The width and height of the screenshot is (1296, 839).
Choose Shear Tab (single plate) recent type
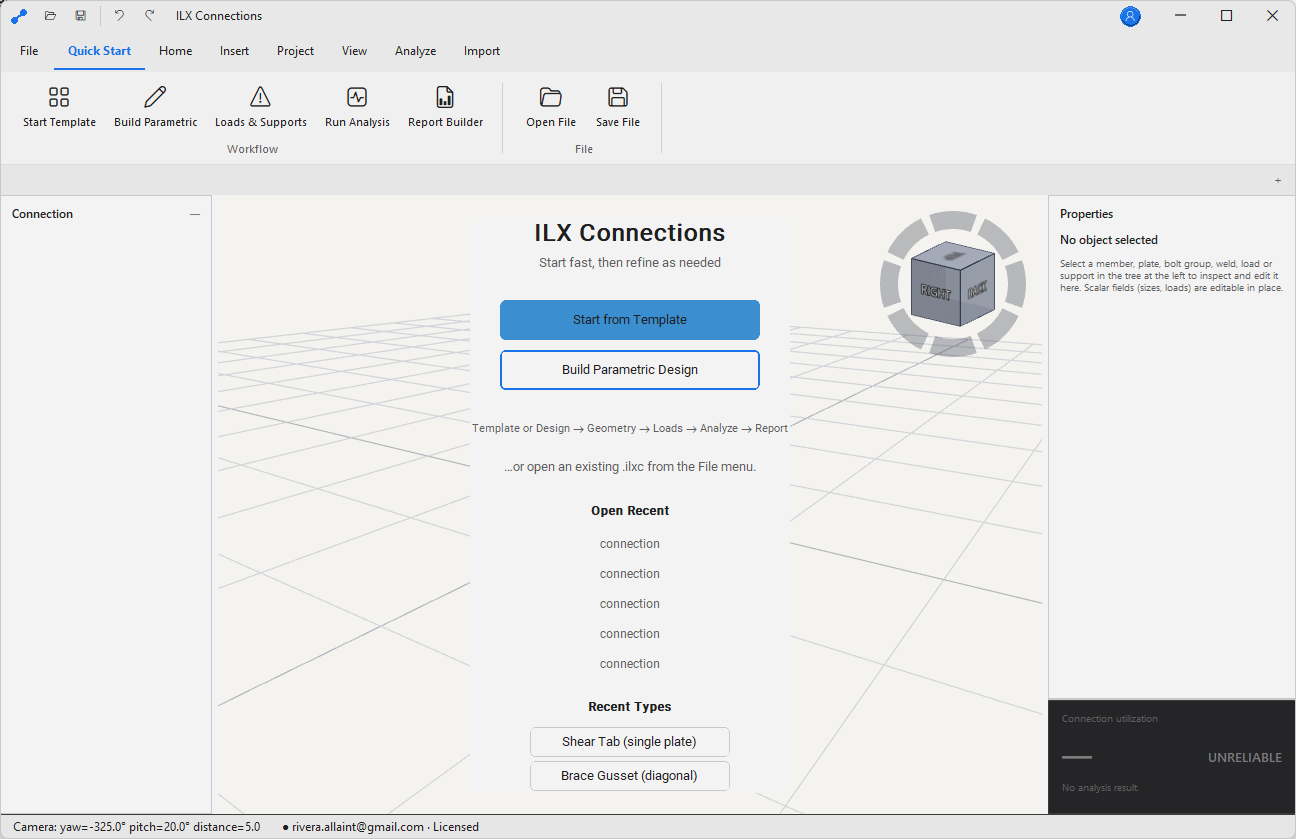[629, 742]
